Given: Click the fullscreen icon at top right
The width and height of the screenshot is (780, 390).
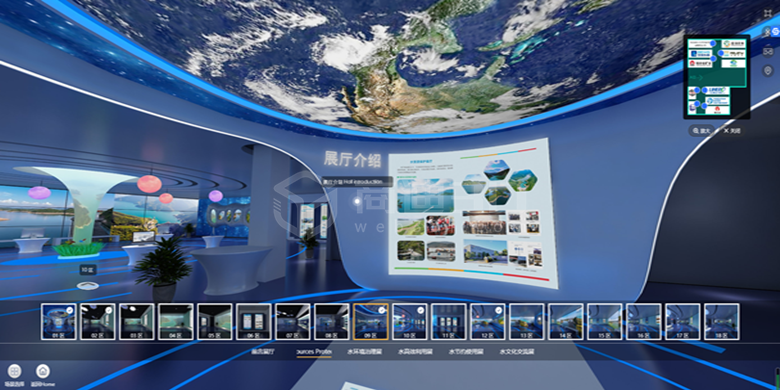Looking at the screenshot, I should coord(768,13).
